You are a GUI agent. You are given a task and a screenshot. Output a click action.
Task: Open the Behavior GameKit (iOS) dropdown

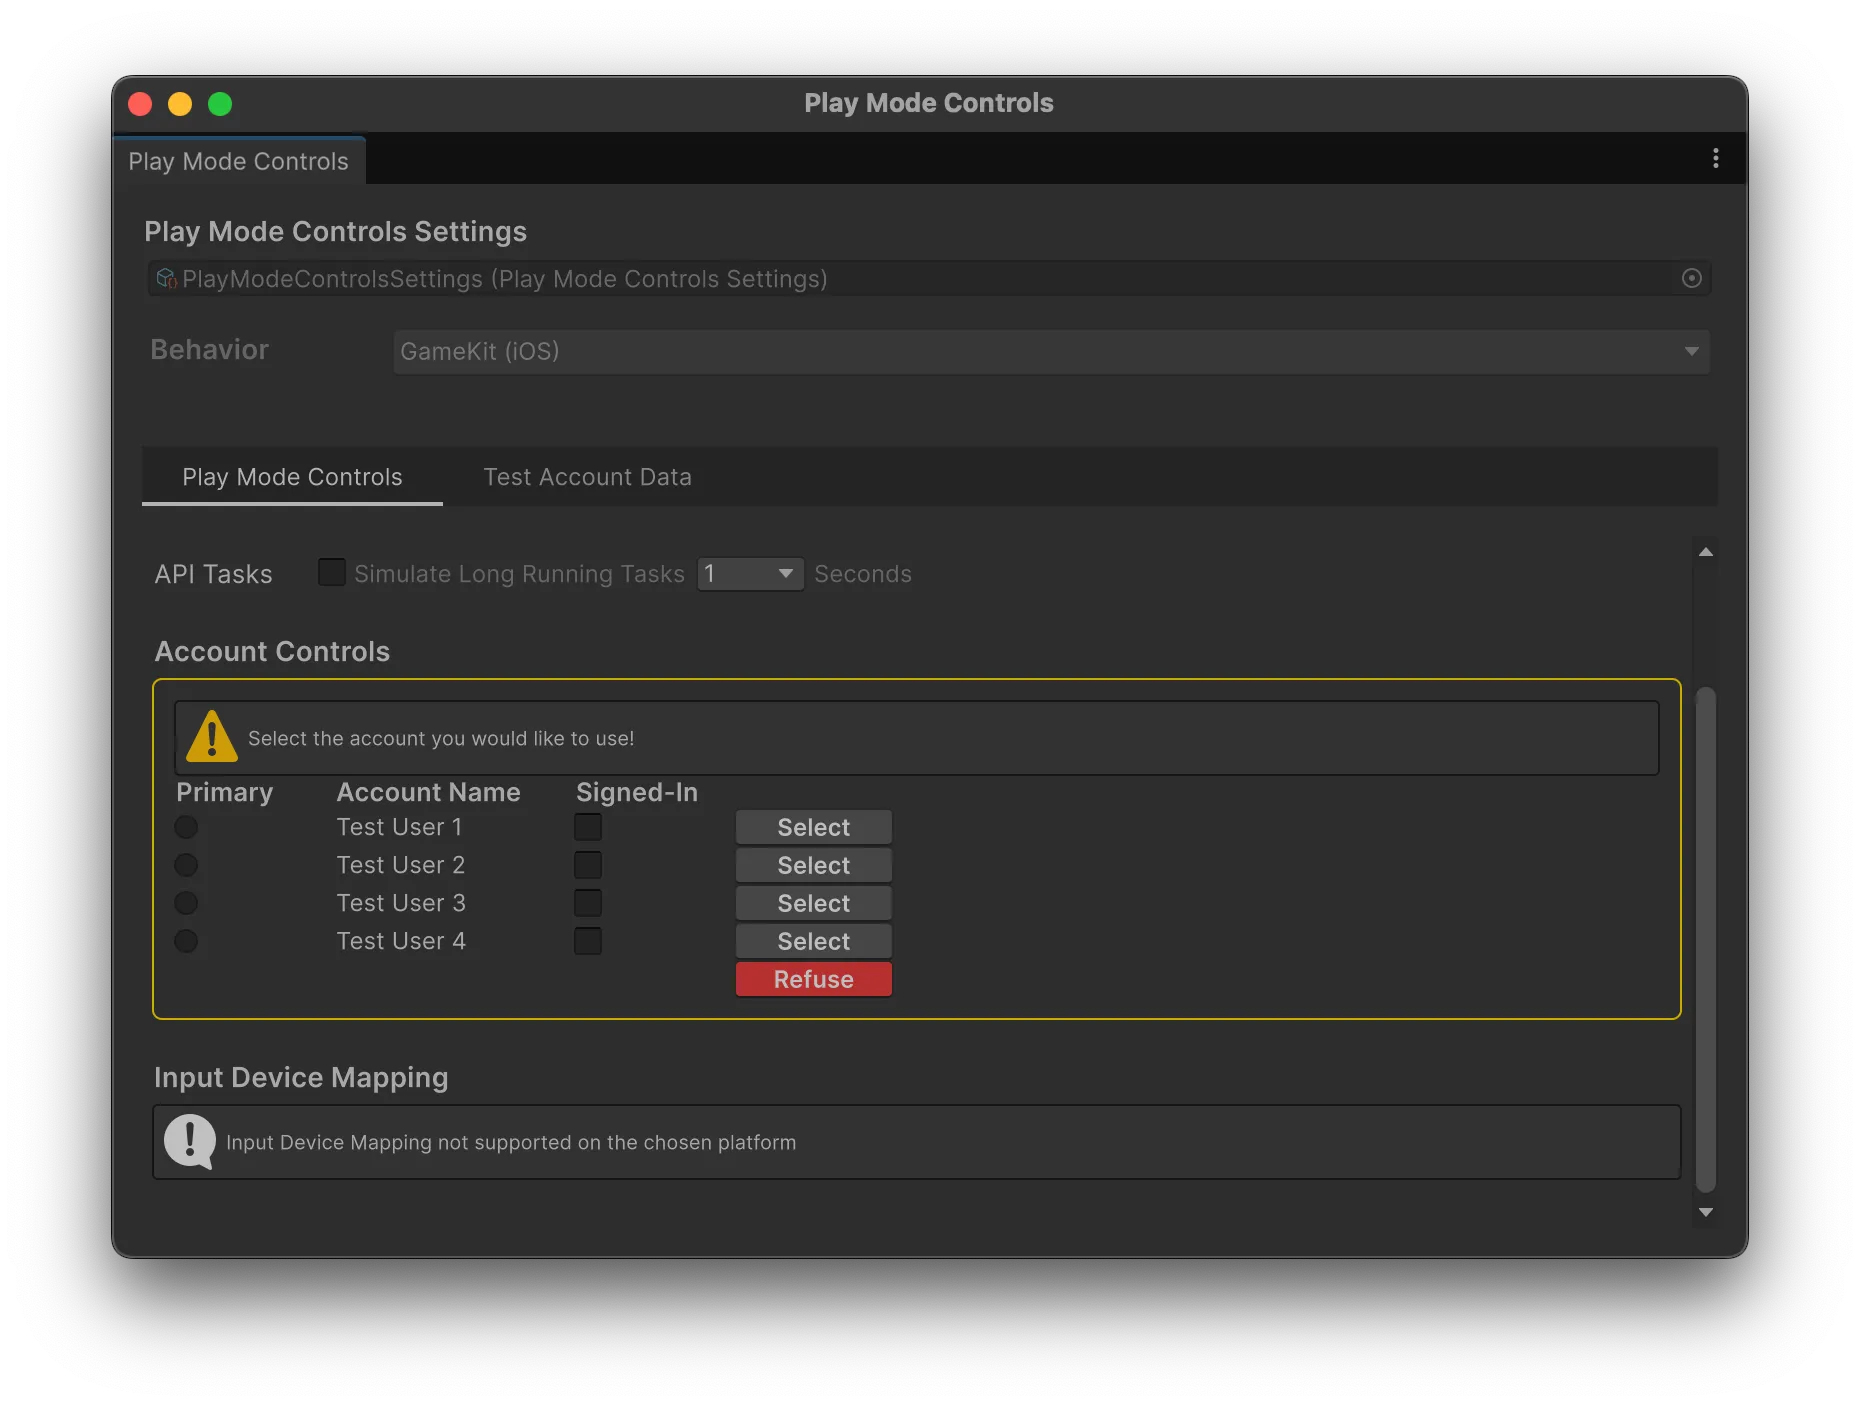(1050, 352)
